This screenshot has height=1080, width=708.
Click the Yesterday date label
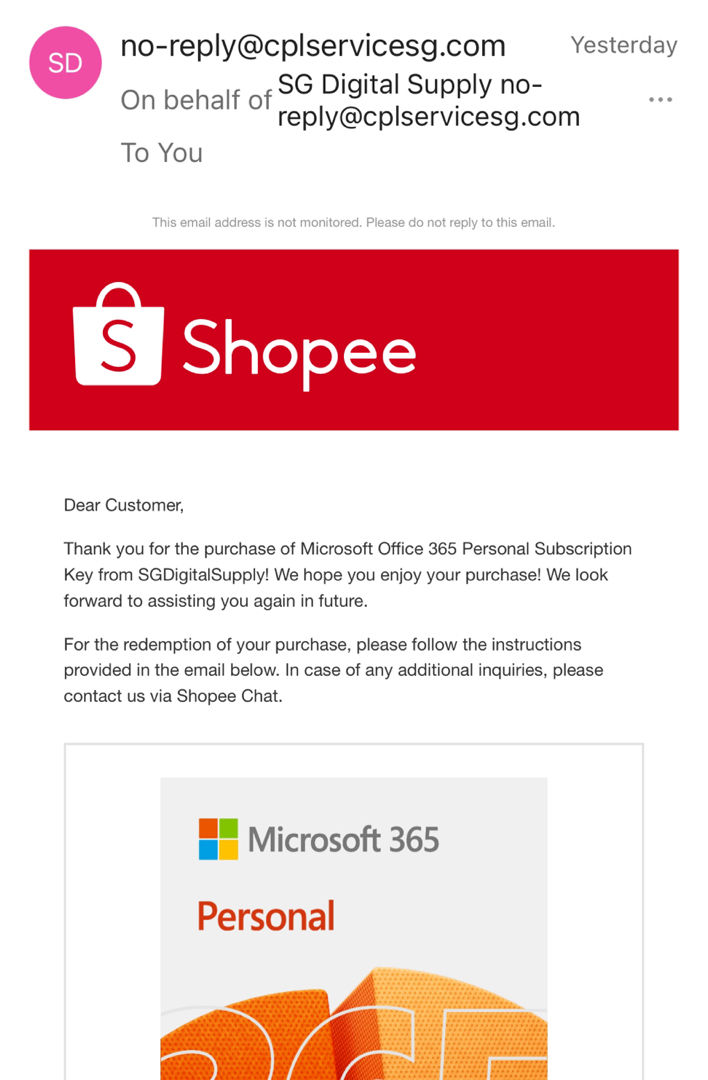click(624, 45)
